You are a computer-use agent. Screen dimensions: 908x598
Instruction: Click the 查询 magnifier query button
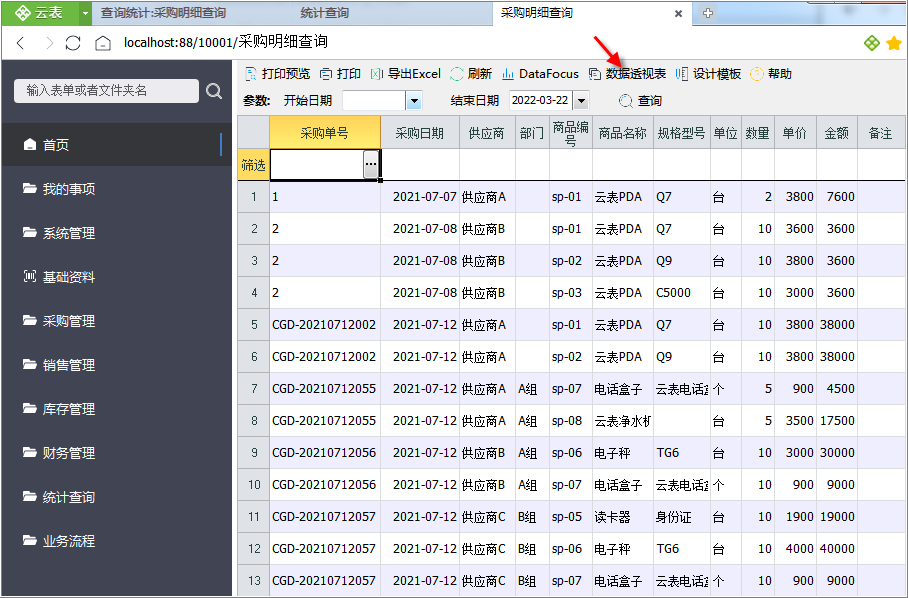pyautogui.click(x=640, y=101)
